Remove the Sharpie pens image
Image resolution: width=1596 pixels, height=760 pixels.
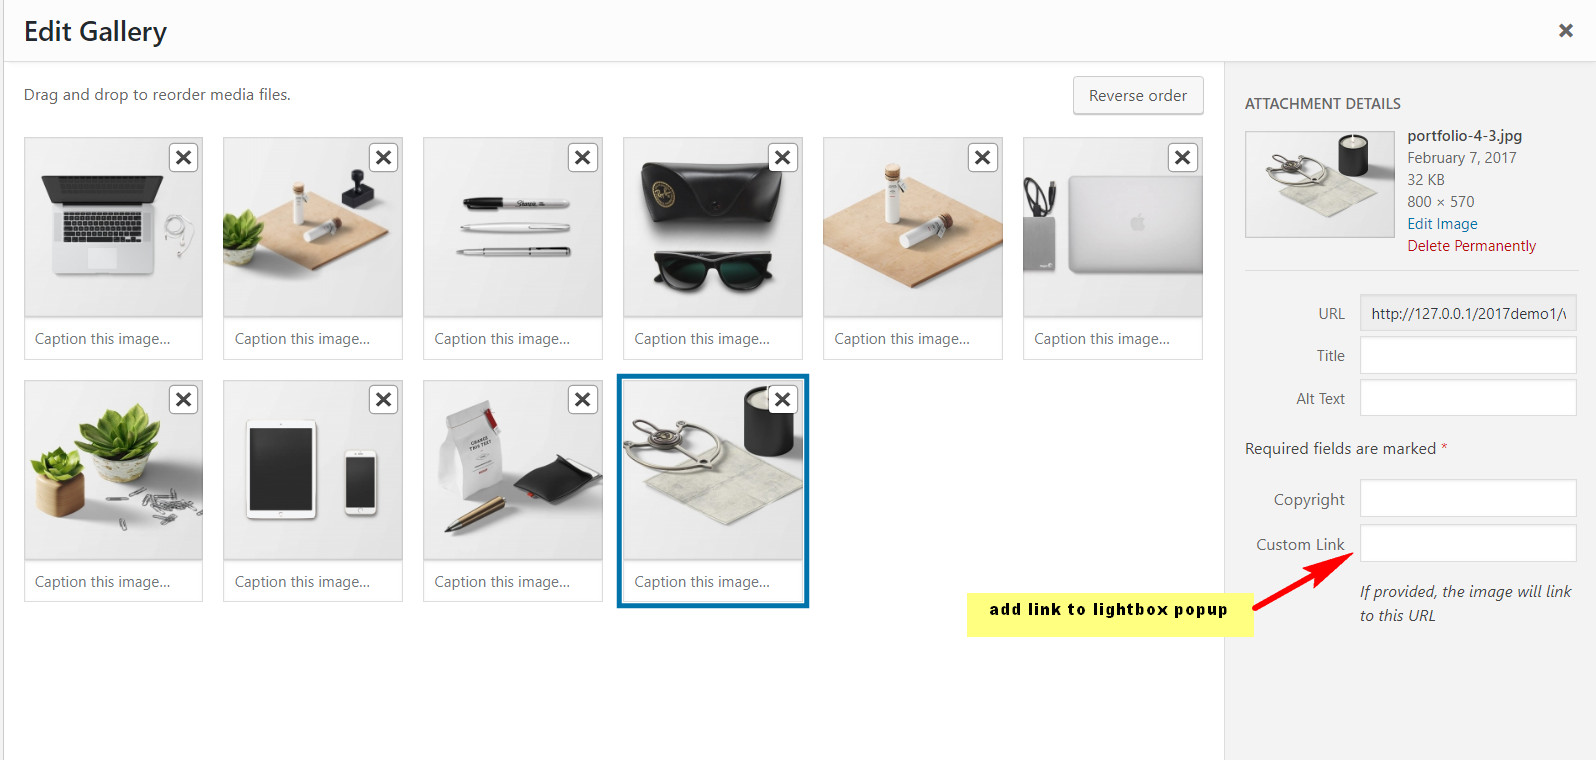pos(583,157)
